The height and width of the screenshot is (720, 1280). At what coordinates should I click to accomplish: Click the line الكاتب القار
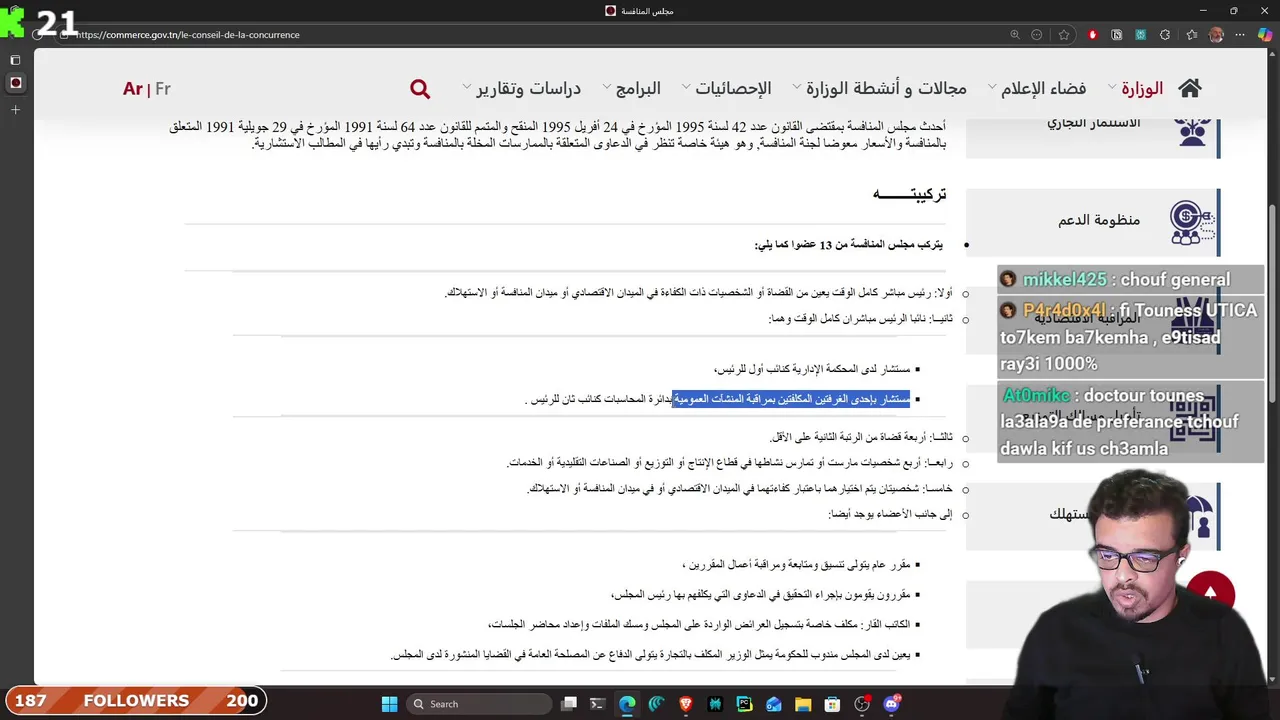[x=699, y=625]
